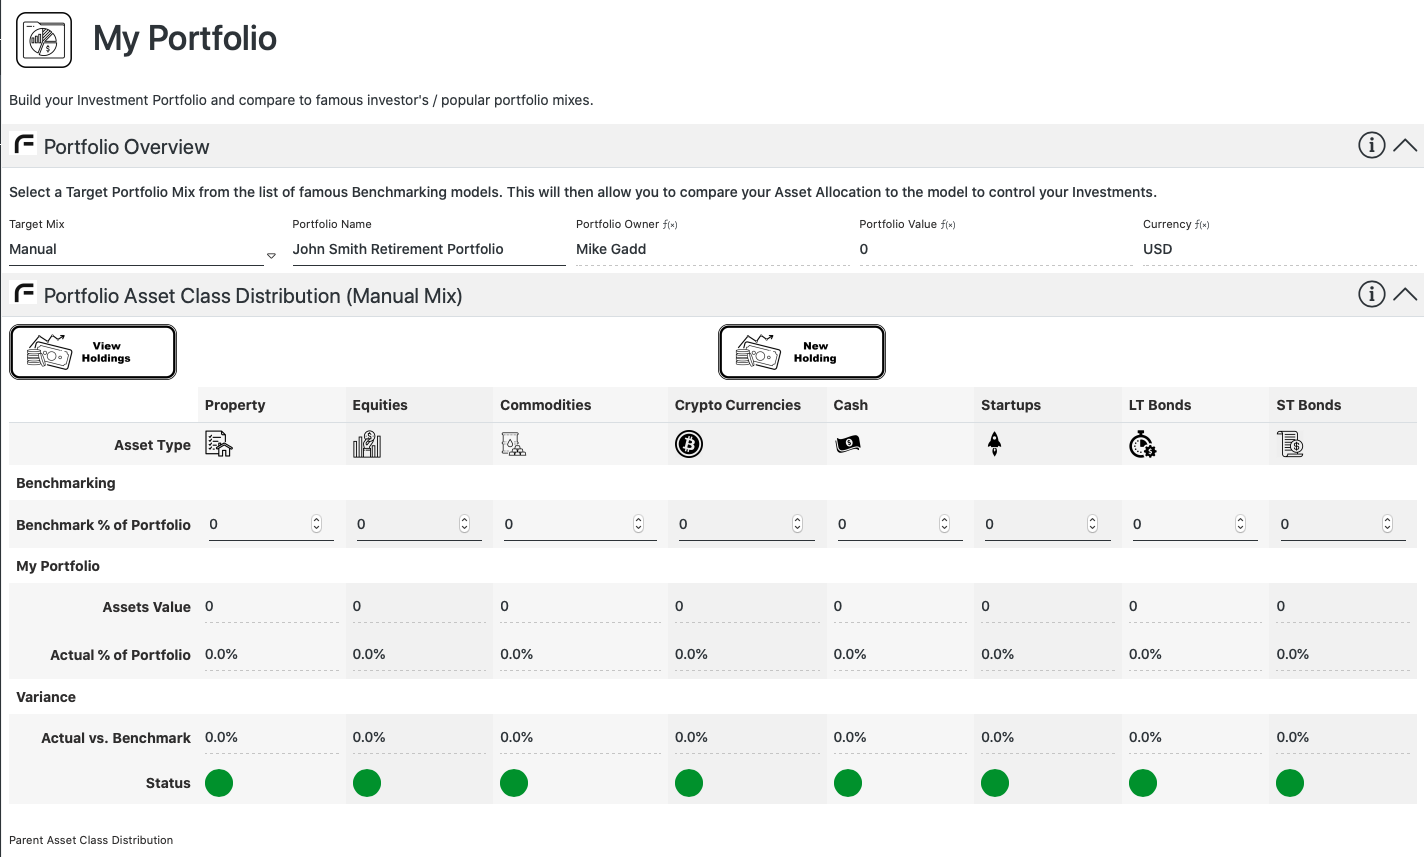Viewport: 1424px width, 857px height.
Task: Click the LT Bonds asset type icon
Action: (1143, 444)
